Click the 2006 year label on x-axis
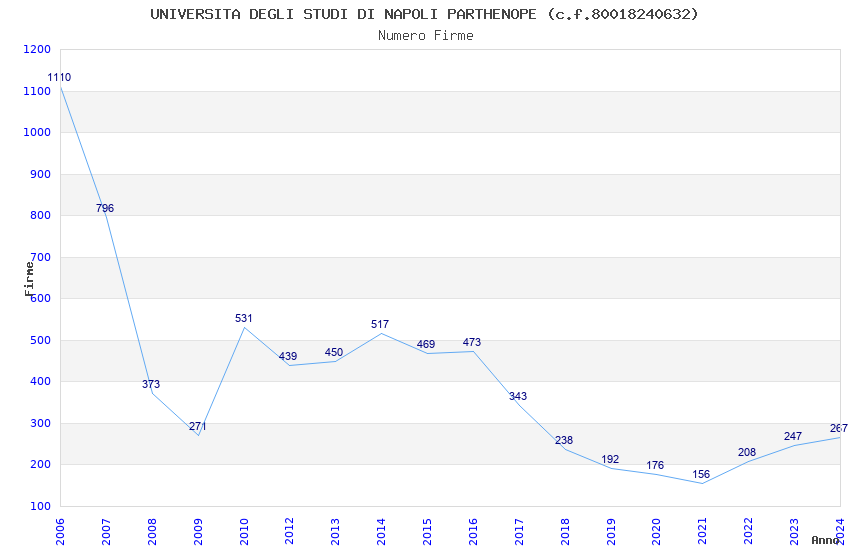This screenshot has height=550, width=850. pos(60,531)
